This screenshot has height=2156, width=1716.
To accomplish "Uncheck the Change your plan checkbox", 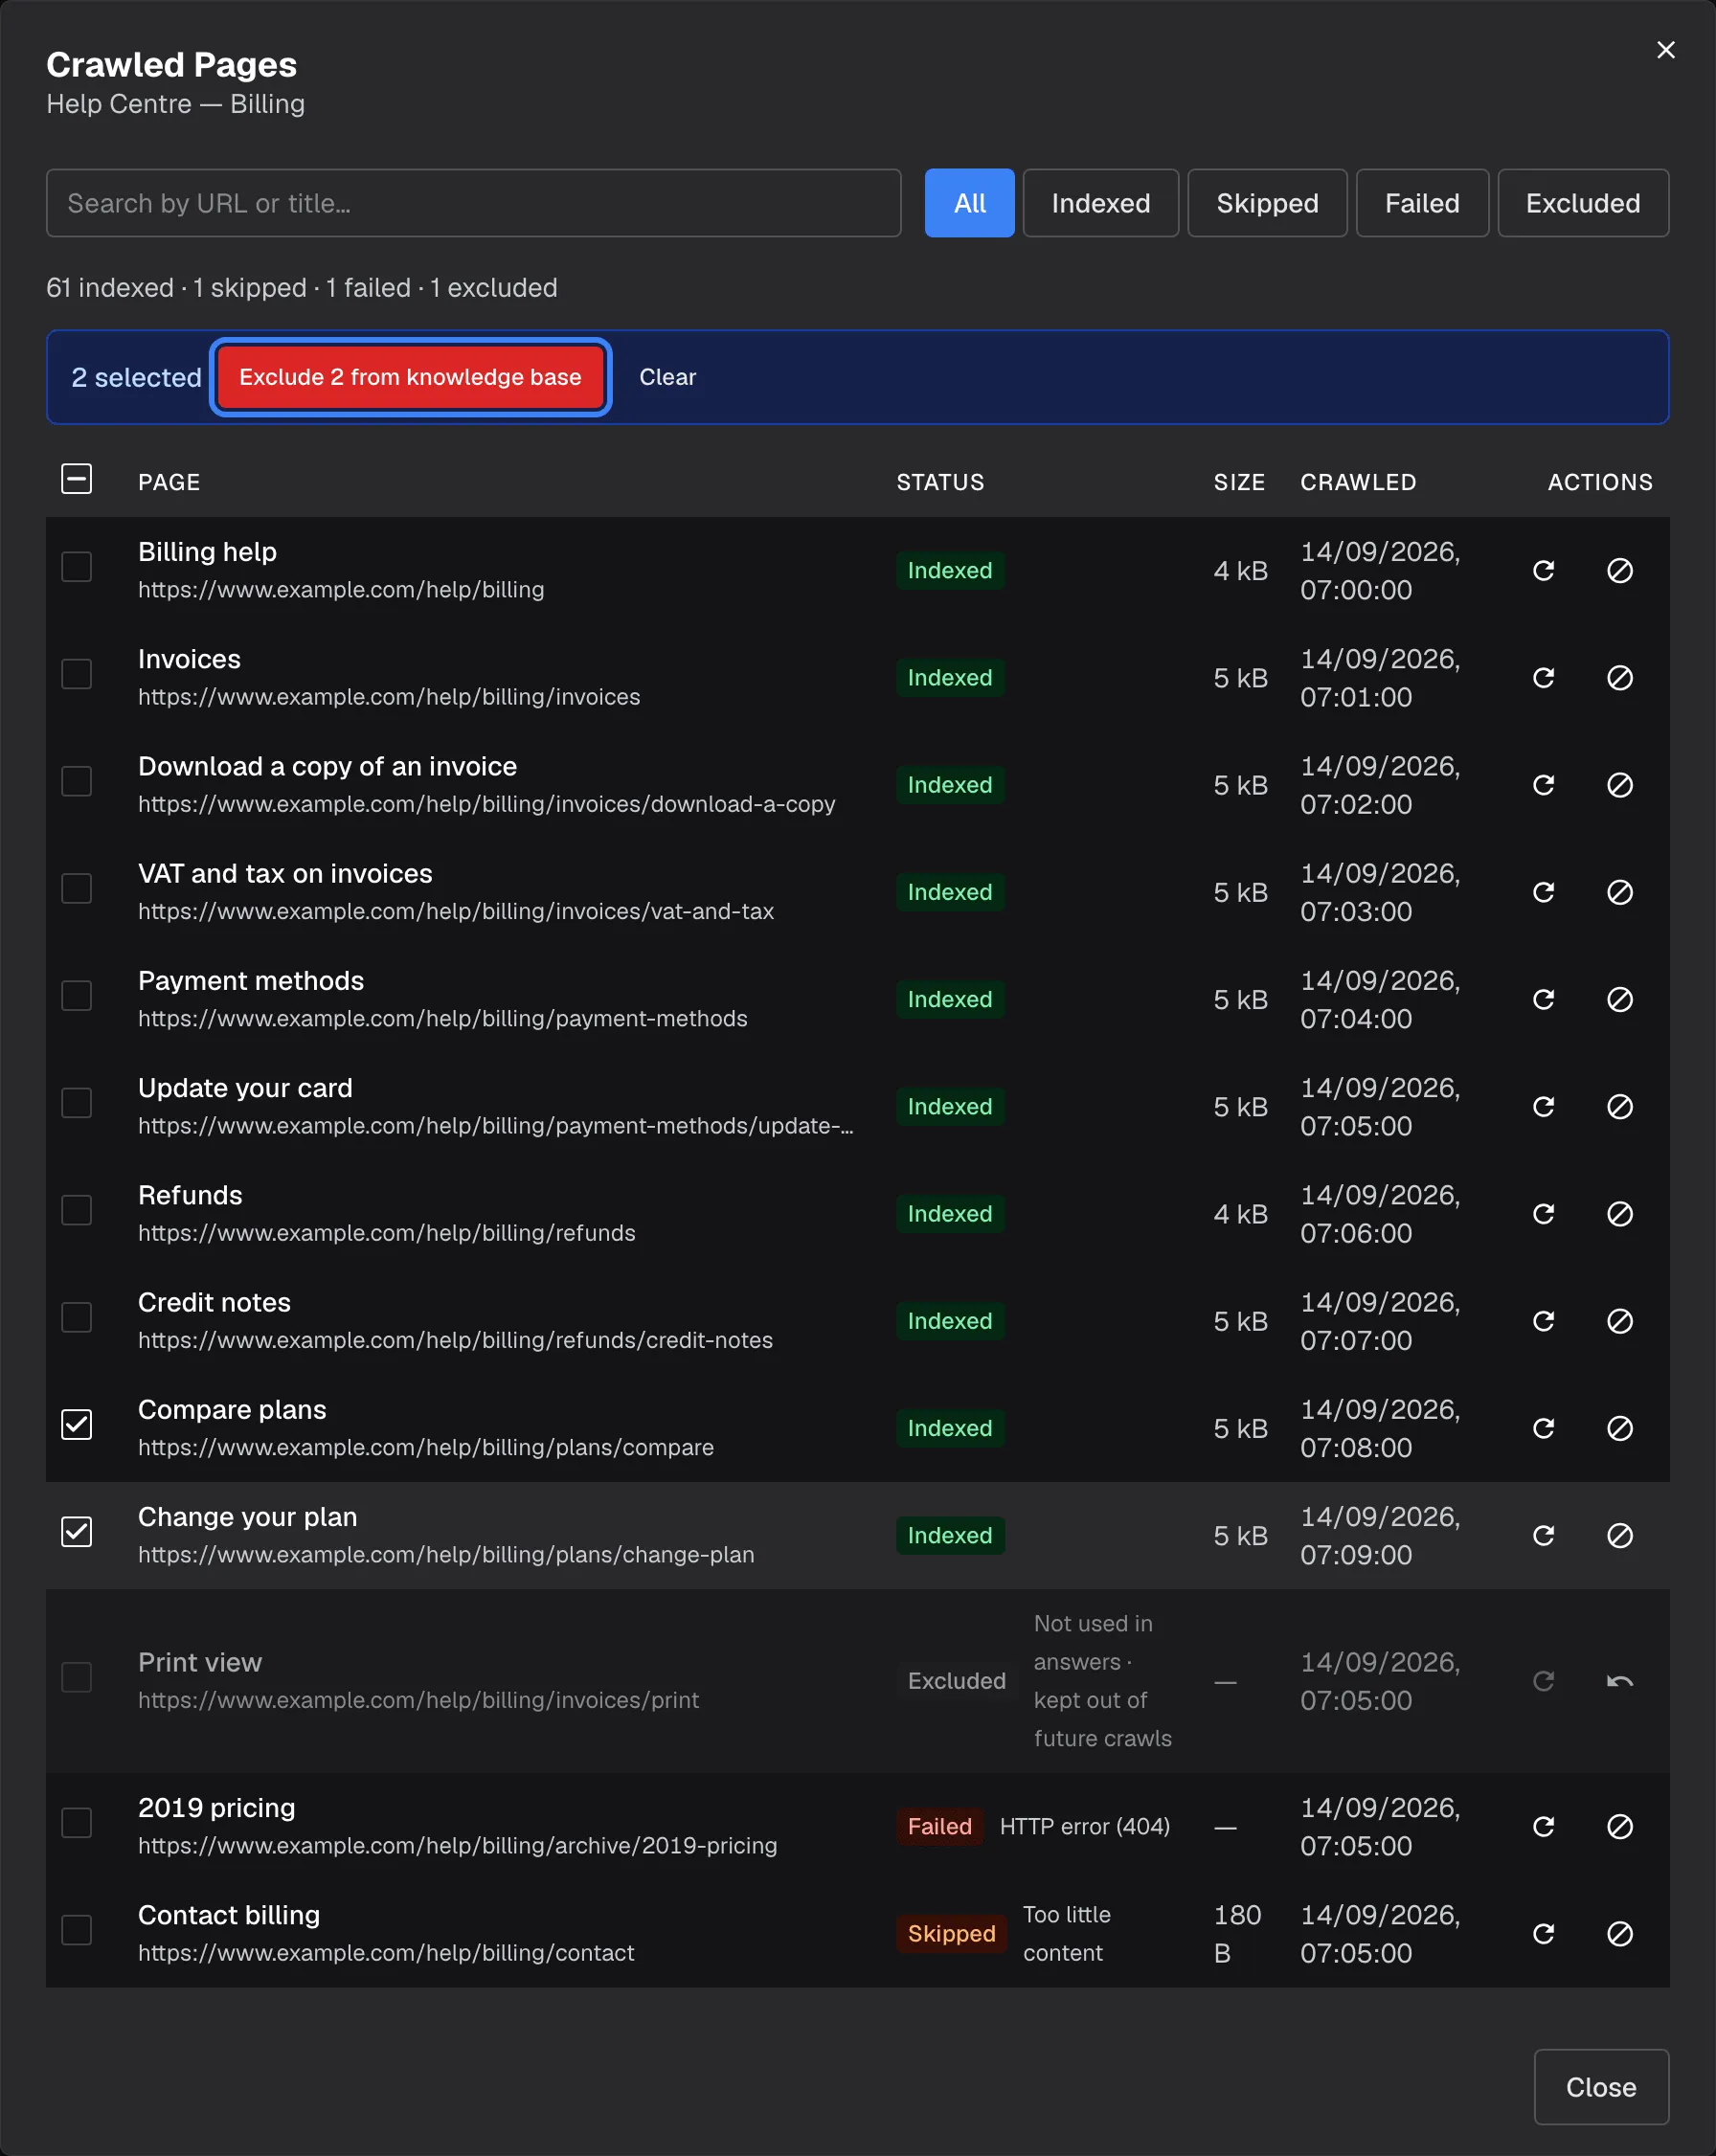I will click(77, 1531).
